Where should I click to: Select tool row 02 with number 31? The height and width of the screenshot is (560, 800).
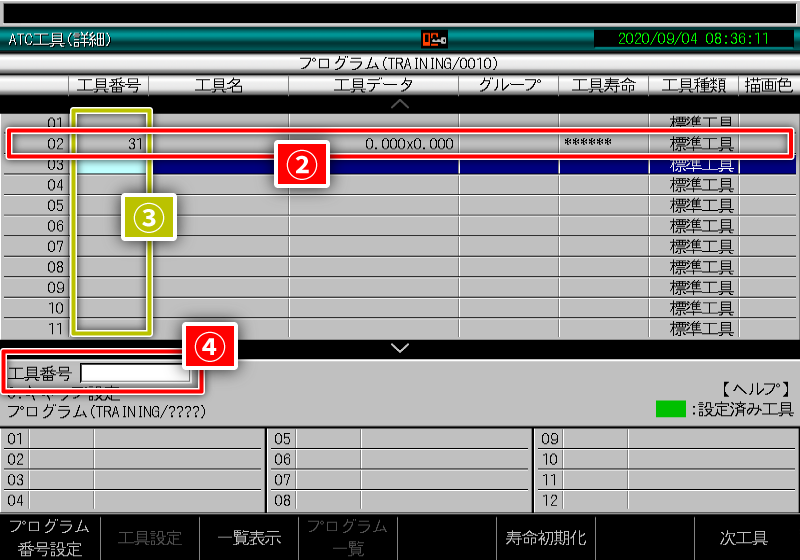click(x=400, y=144)
